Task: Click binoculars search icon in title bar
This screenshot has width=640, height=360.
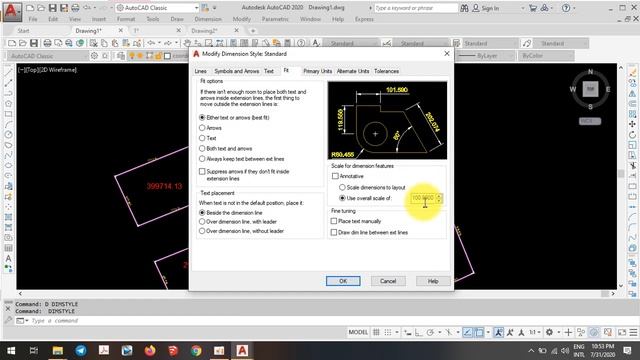Action: click(x=464, y=8)
